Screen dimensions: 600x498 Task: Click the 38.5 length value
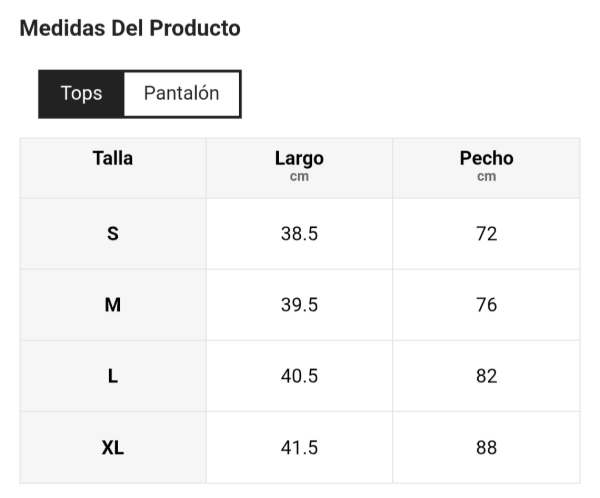[299, 234]
